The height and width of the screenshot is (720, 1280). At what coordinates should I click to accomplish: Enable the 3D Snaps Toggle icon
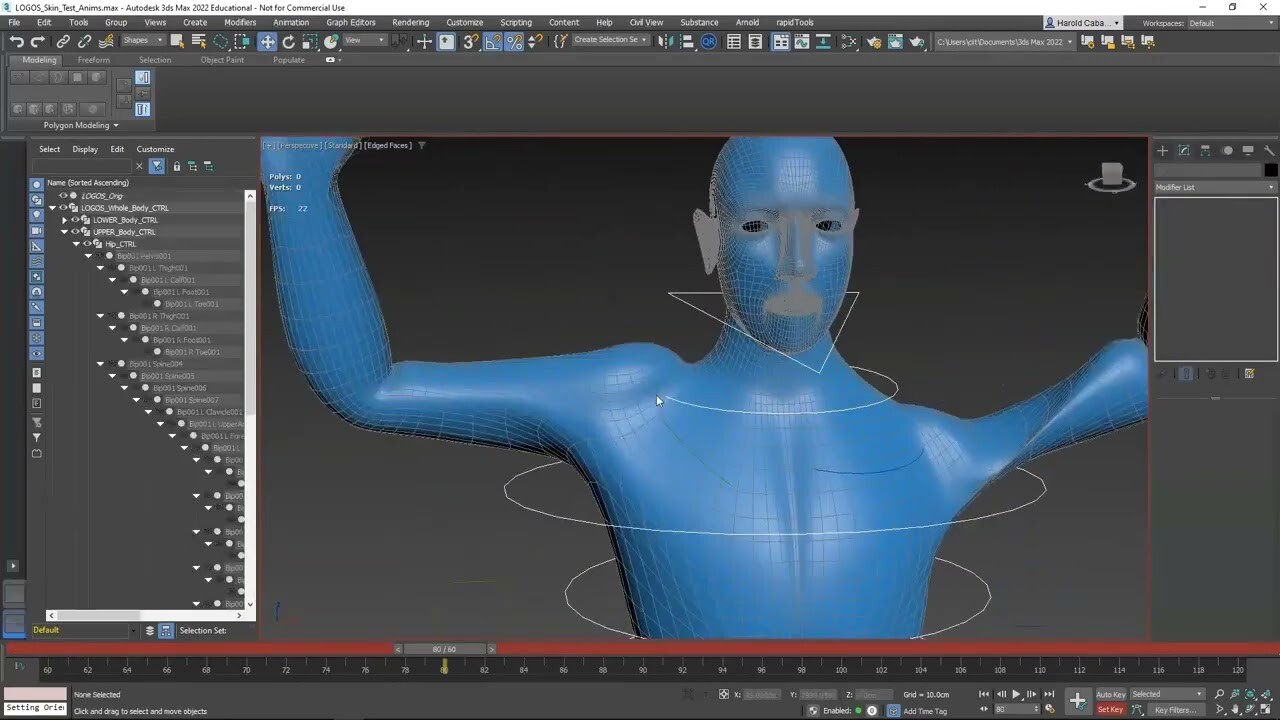[x=468, y=41]
